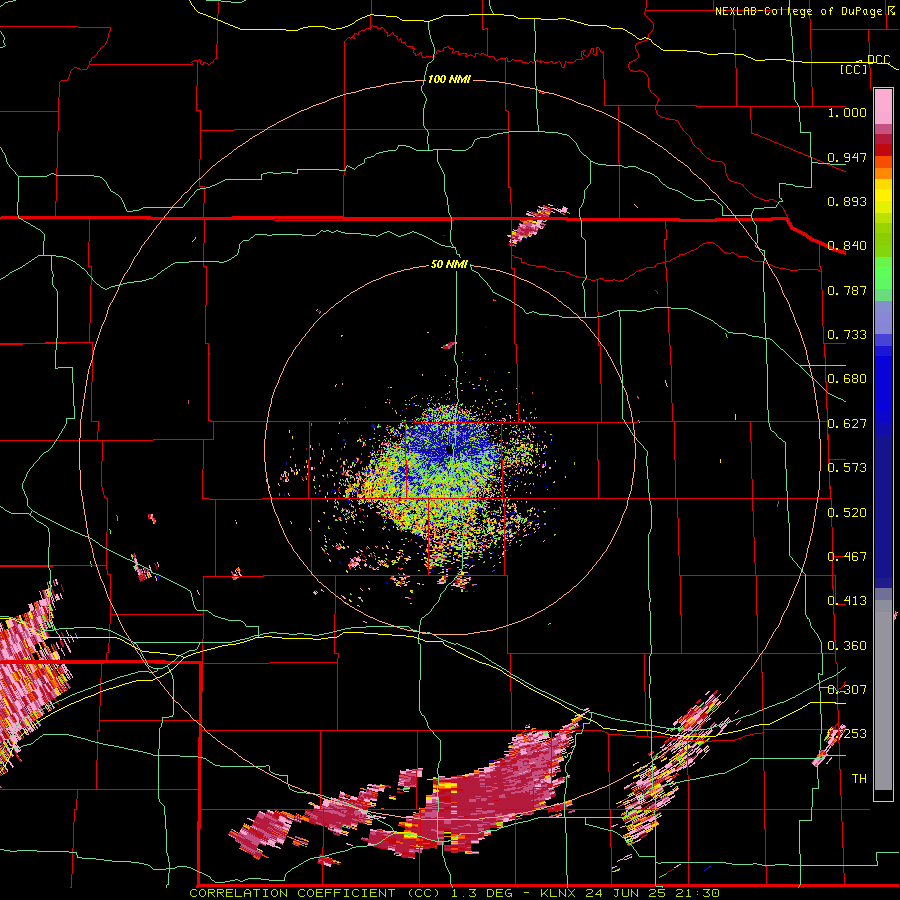
Task: Click the 0.840 scale value
Action: 847,246
